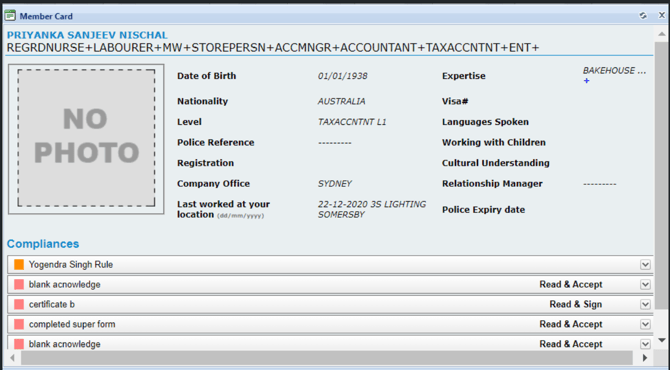Expand the certificate b dropdown arrow
This screenshot has width=670, height=370.
(x=645, y=305)
